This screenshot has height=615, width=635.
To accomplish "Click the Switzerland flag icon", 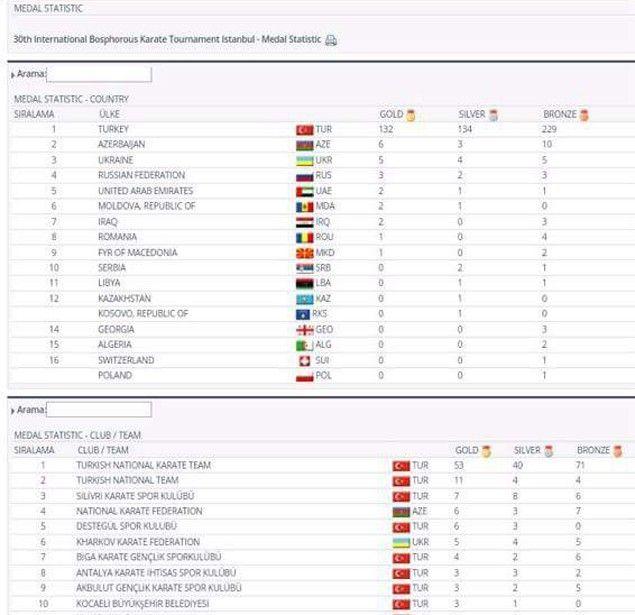I will (x=305, y=360).
